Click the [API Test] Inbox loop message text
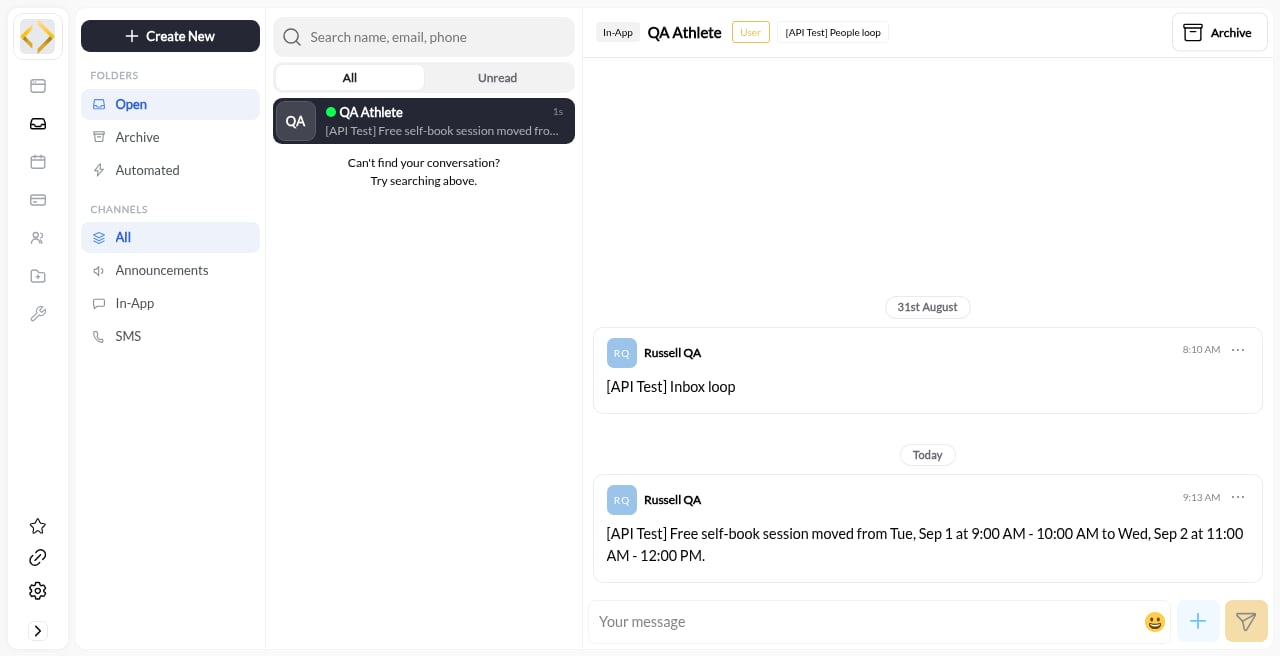1280x656 pixels. tap(671, 387)
